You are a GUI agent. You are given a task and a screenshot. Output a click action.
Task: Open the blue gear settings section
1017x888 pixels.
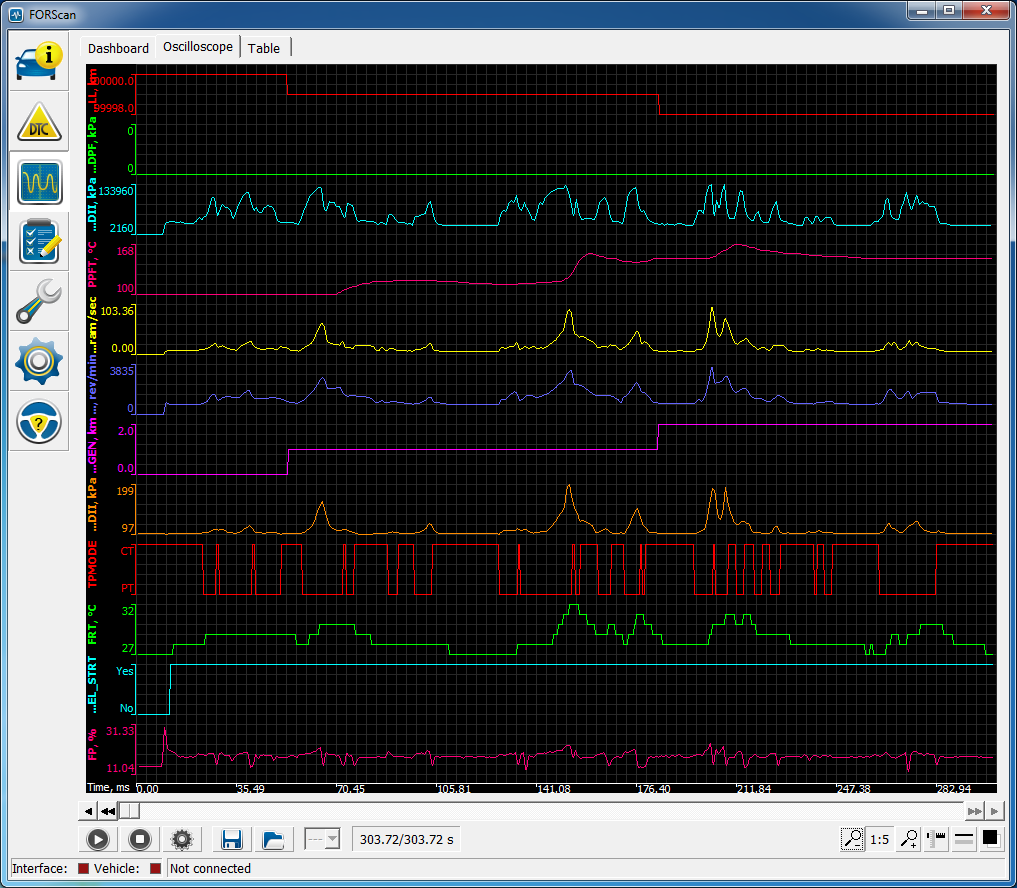coord(40,362)
